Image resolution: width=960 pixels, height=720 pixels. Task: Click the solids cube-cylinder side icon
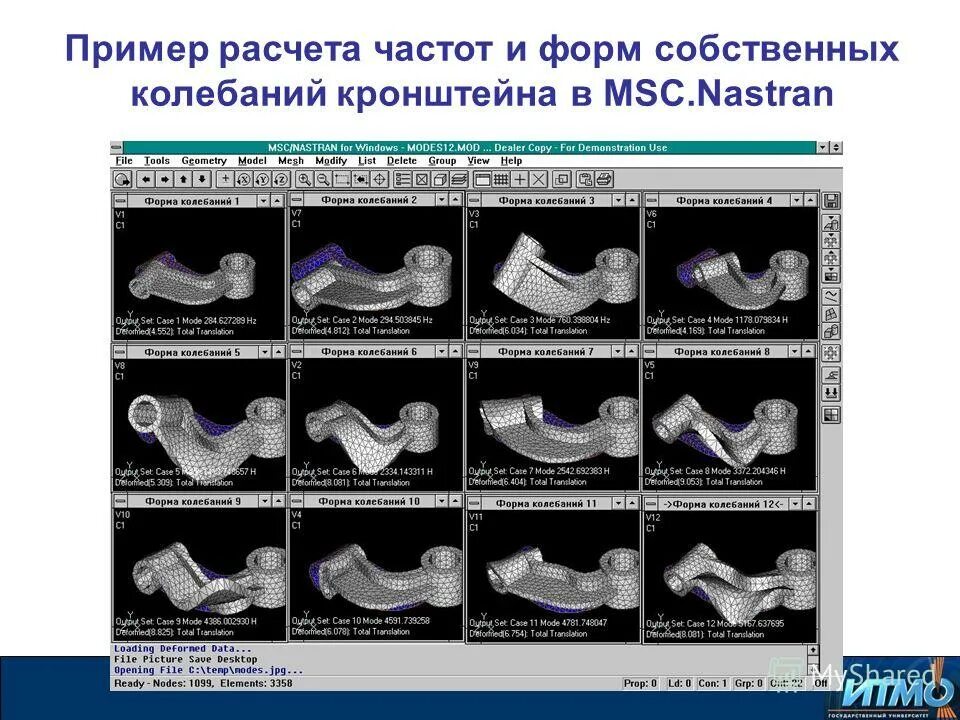point(831,331)
